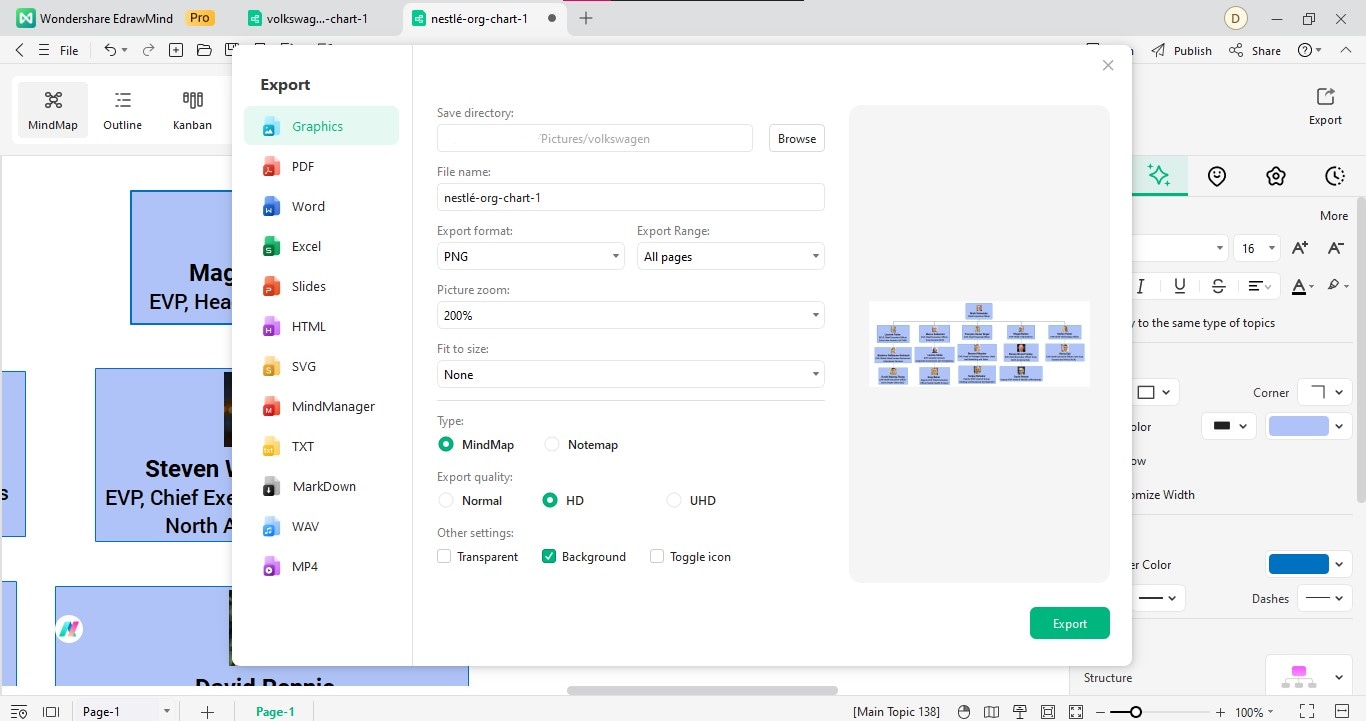Apply strikethrough text formatting
The width and height of the screenshot is (1366, 721).
tap(1218, 286)
